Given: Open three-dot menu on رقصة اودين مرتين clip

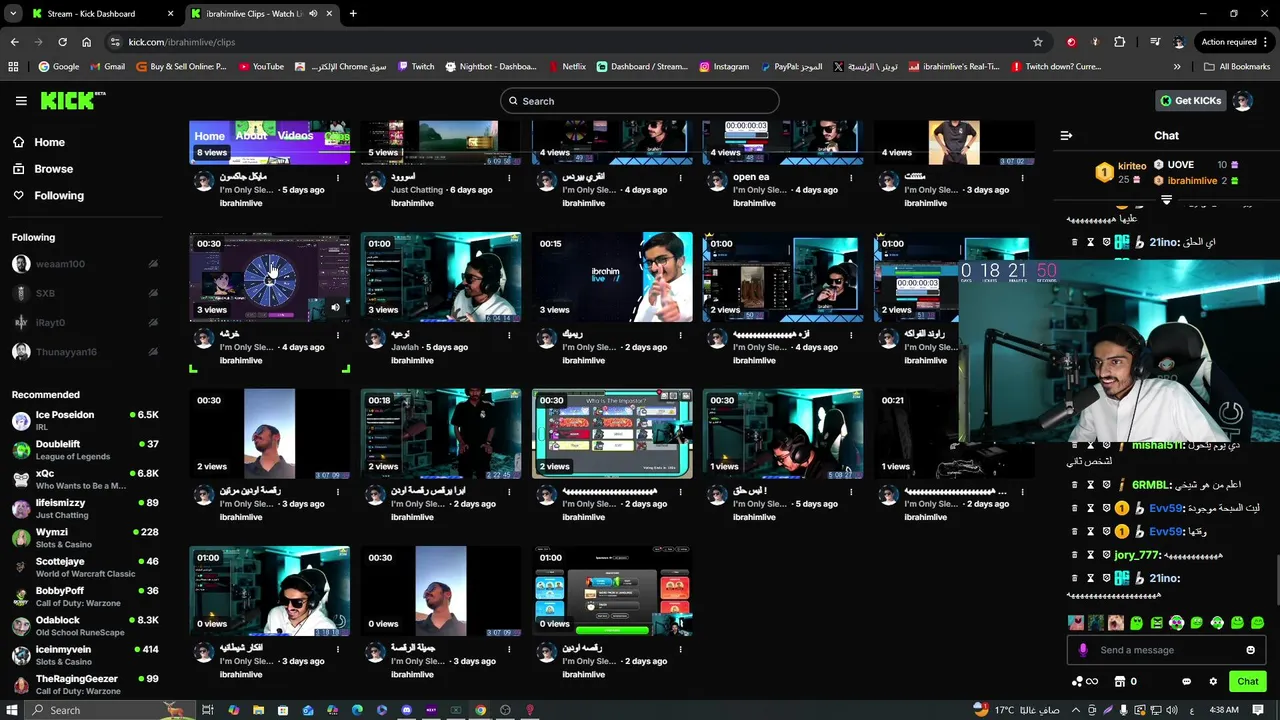Looking at the screenshot, I should pyautogui.click(x=338, y=492).
